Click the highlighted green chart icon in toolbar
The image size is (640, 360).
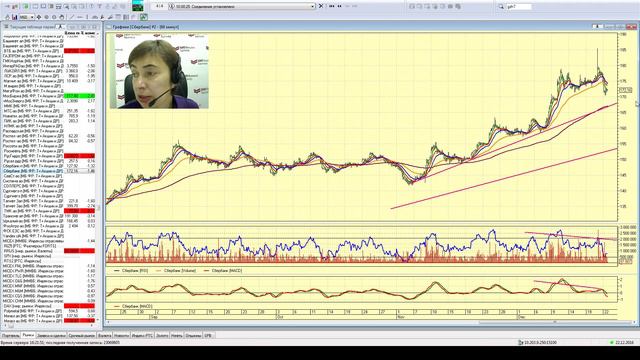point(144,17)
